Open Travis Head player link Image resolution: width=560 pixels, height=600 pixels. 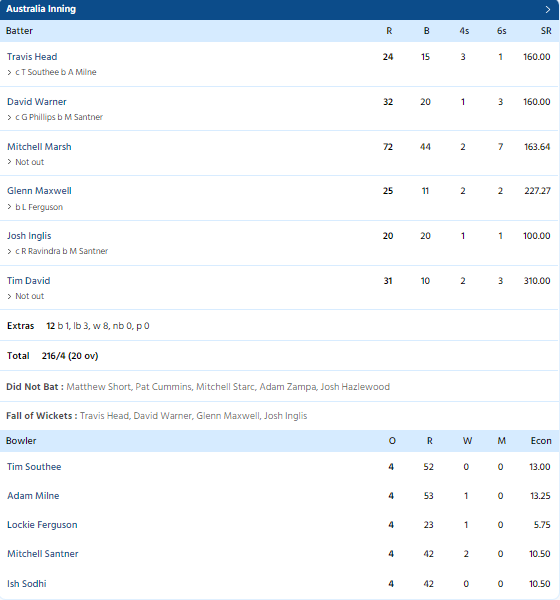(32, 57)
